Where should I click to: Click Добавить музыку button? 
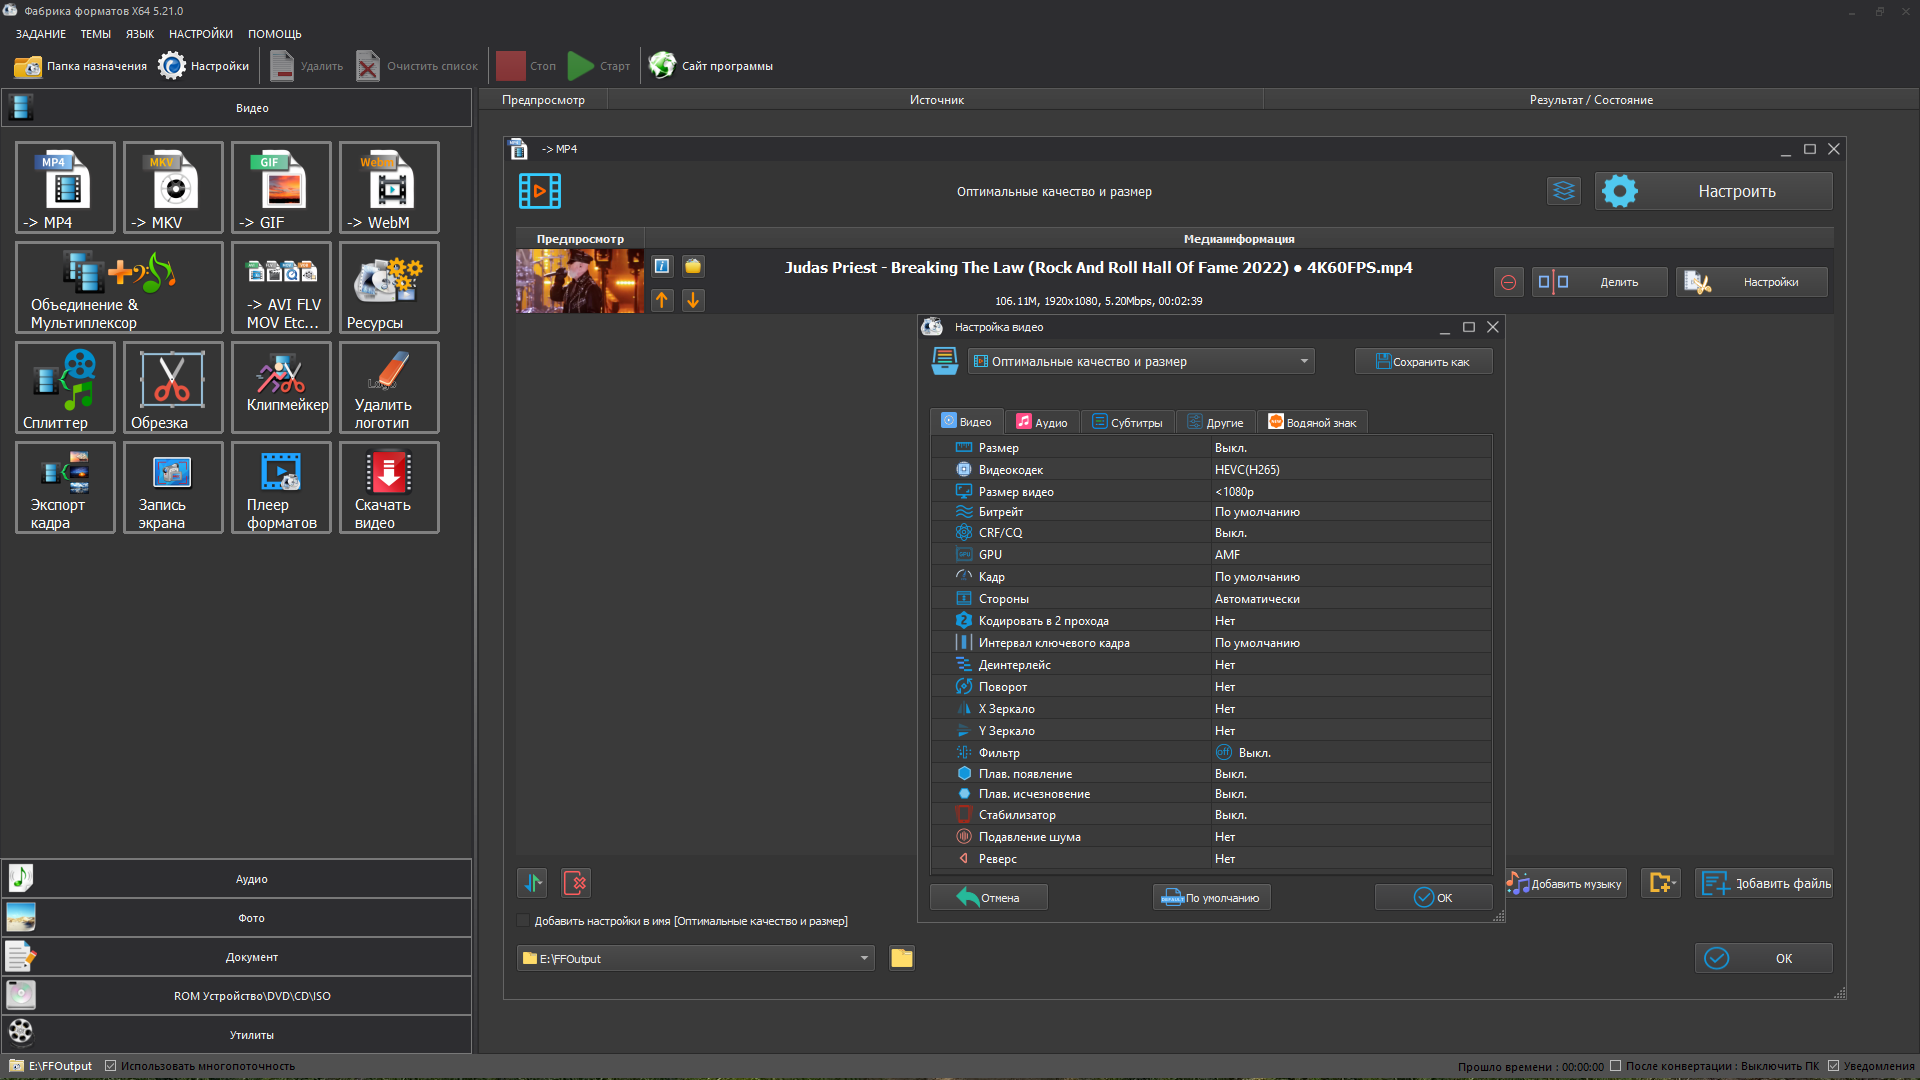click(1566, 883)
